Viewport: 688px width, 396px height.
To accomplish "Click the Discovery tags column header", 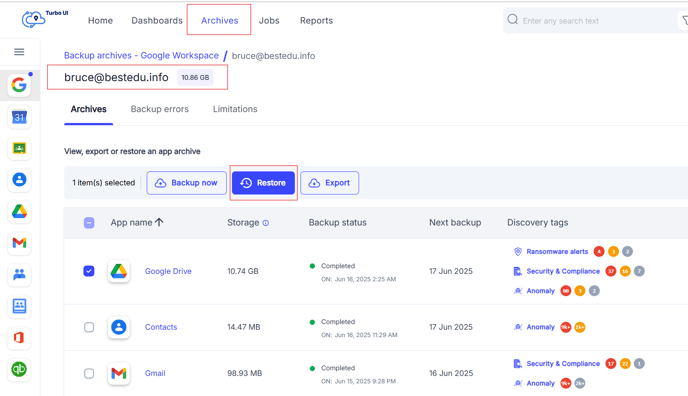I will pos(538,223).
